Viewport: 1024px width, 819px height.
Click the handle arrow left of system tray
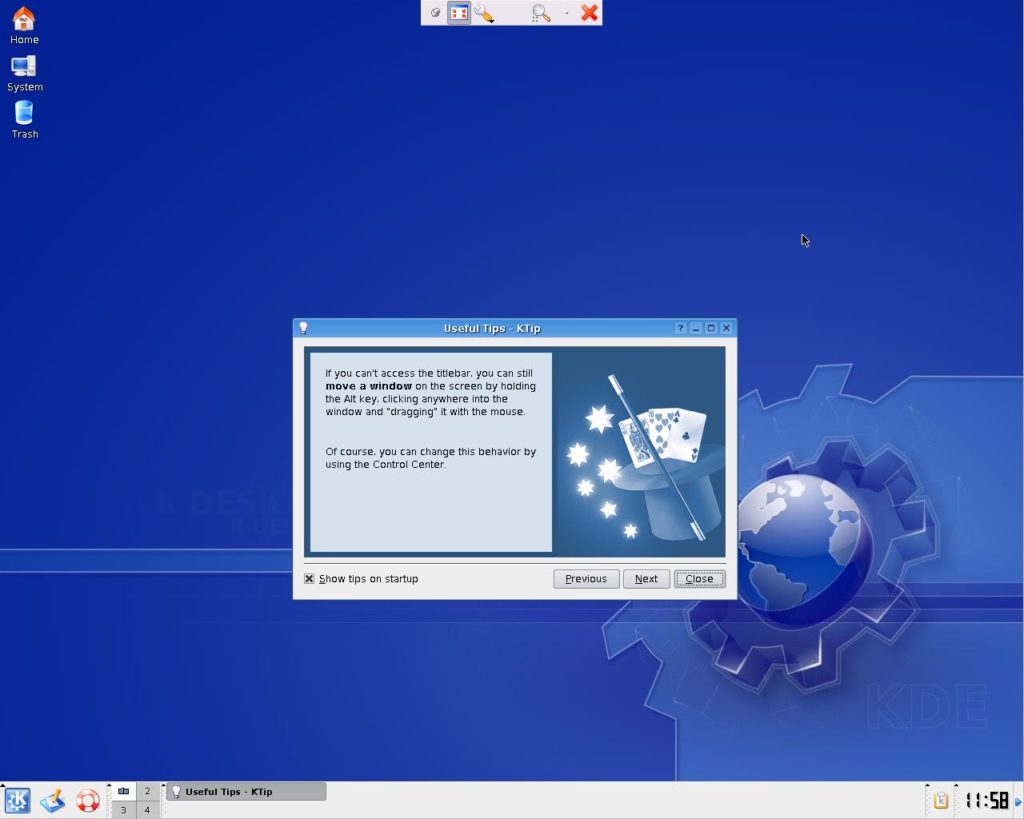pyautogui.click(x=927, y=786)
